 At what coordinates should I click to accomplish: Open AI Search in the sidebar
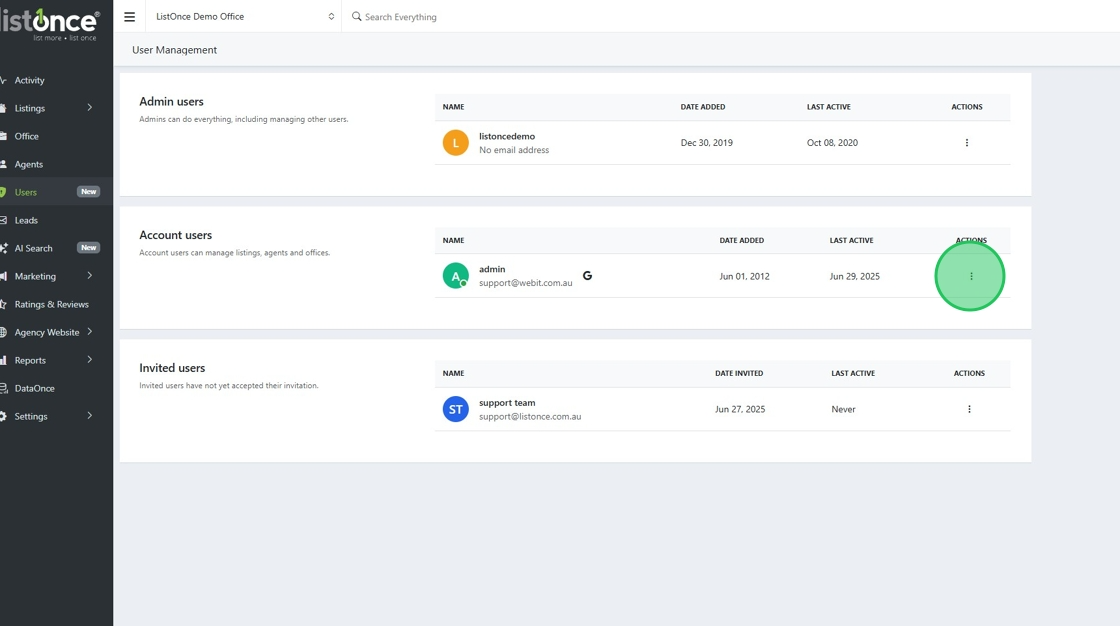(34, 248)
